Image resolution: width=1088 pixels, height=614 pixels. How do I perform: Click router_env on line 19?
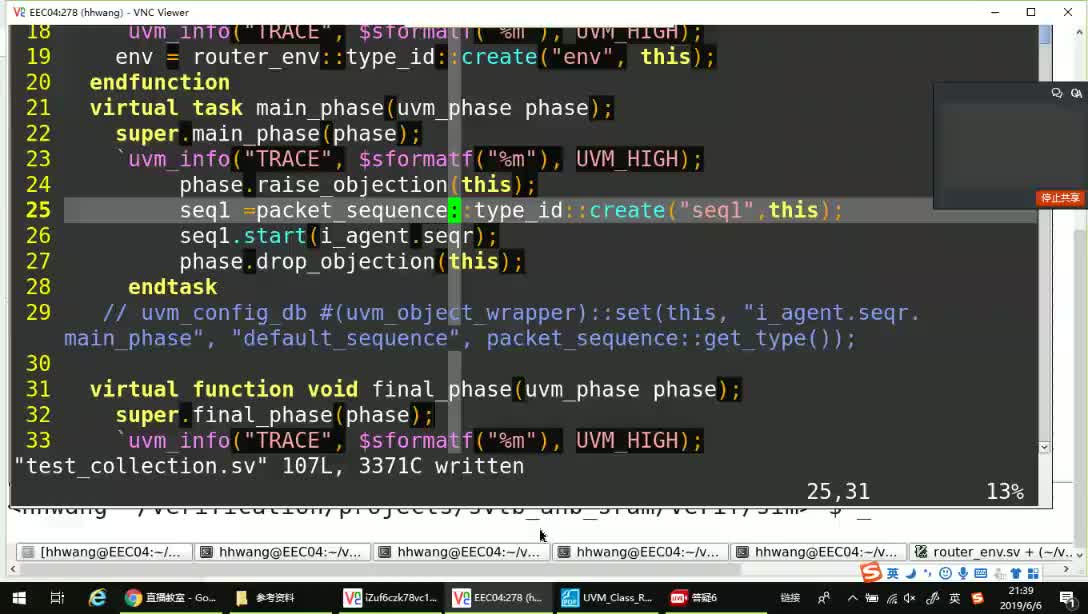click(x=256, y=57)
